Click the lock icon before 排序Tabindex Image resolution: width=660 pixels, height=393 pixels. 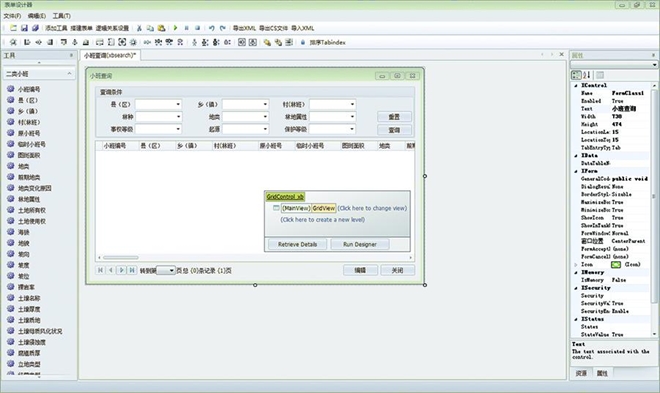click(303, 42)
